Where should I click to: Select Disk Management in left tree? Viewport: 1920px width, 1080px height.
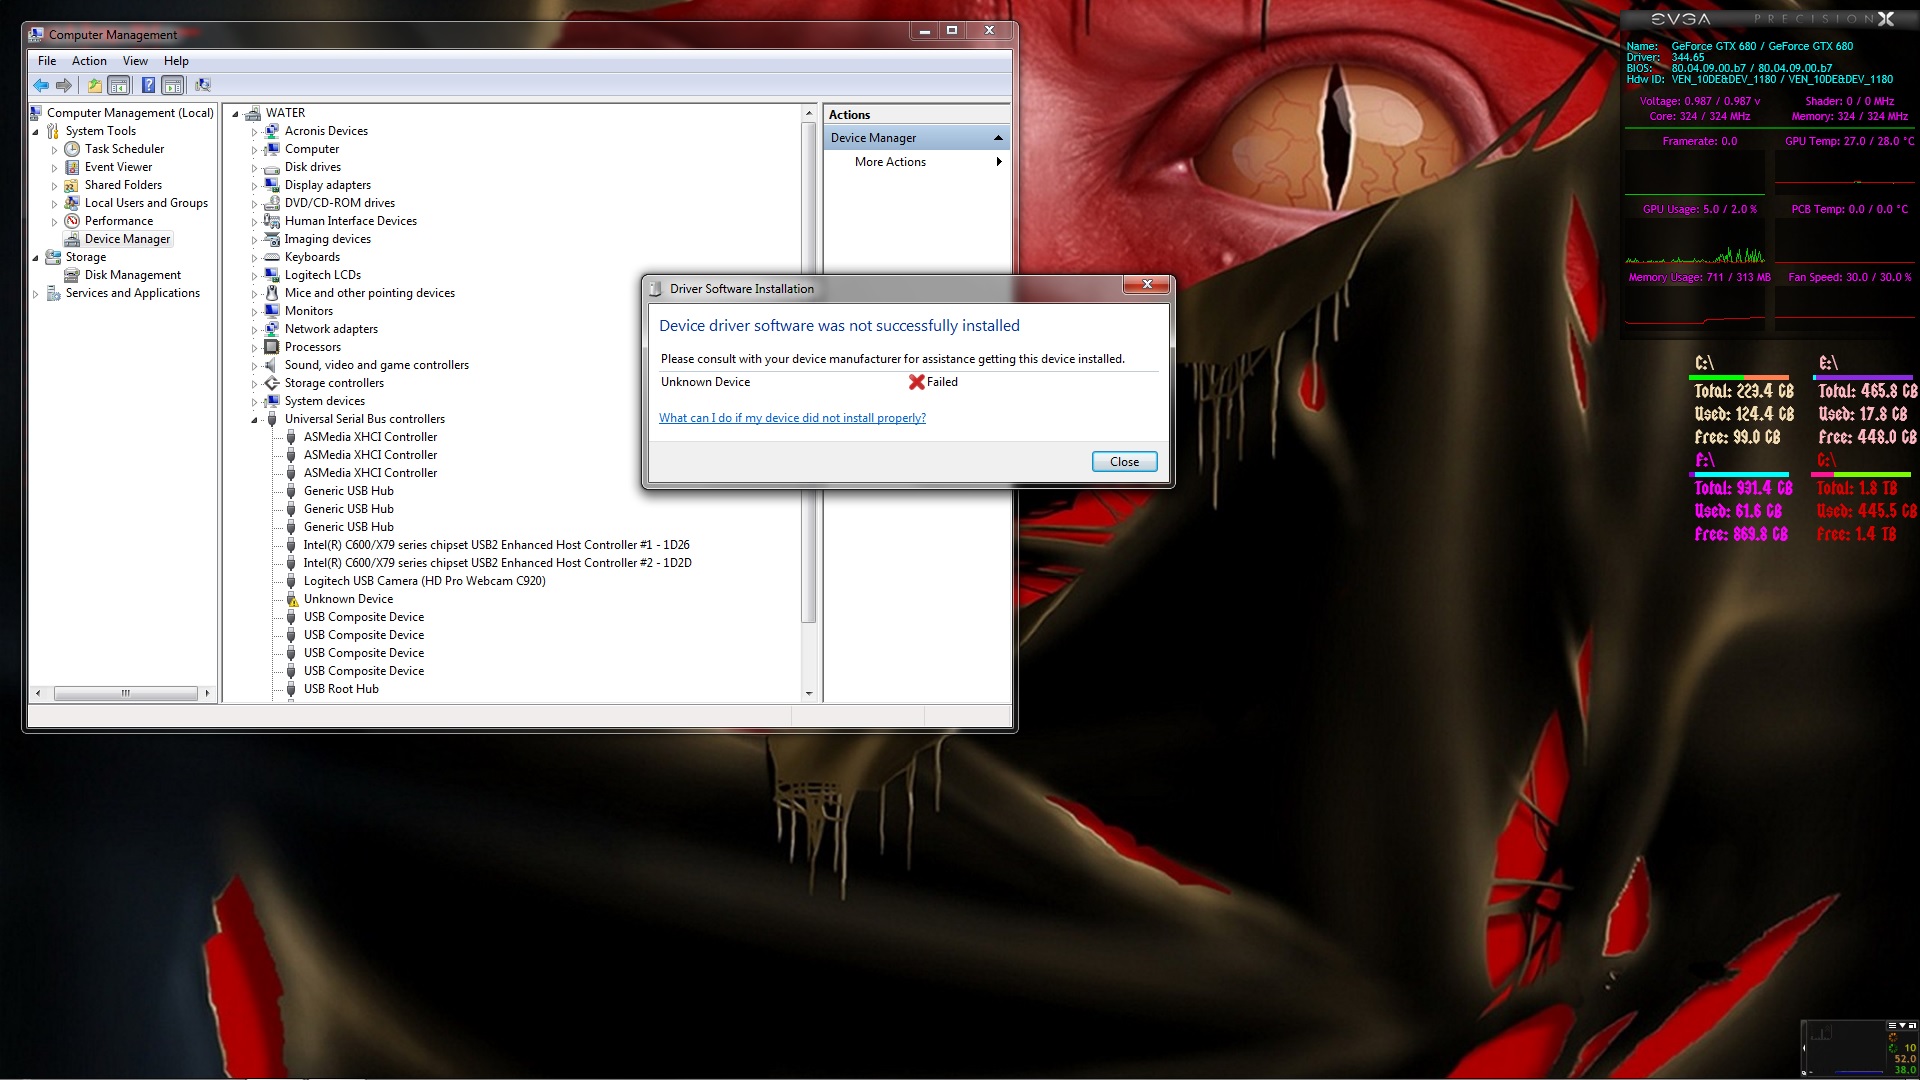pos(132,275)
